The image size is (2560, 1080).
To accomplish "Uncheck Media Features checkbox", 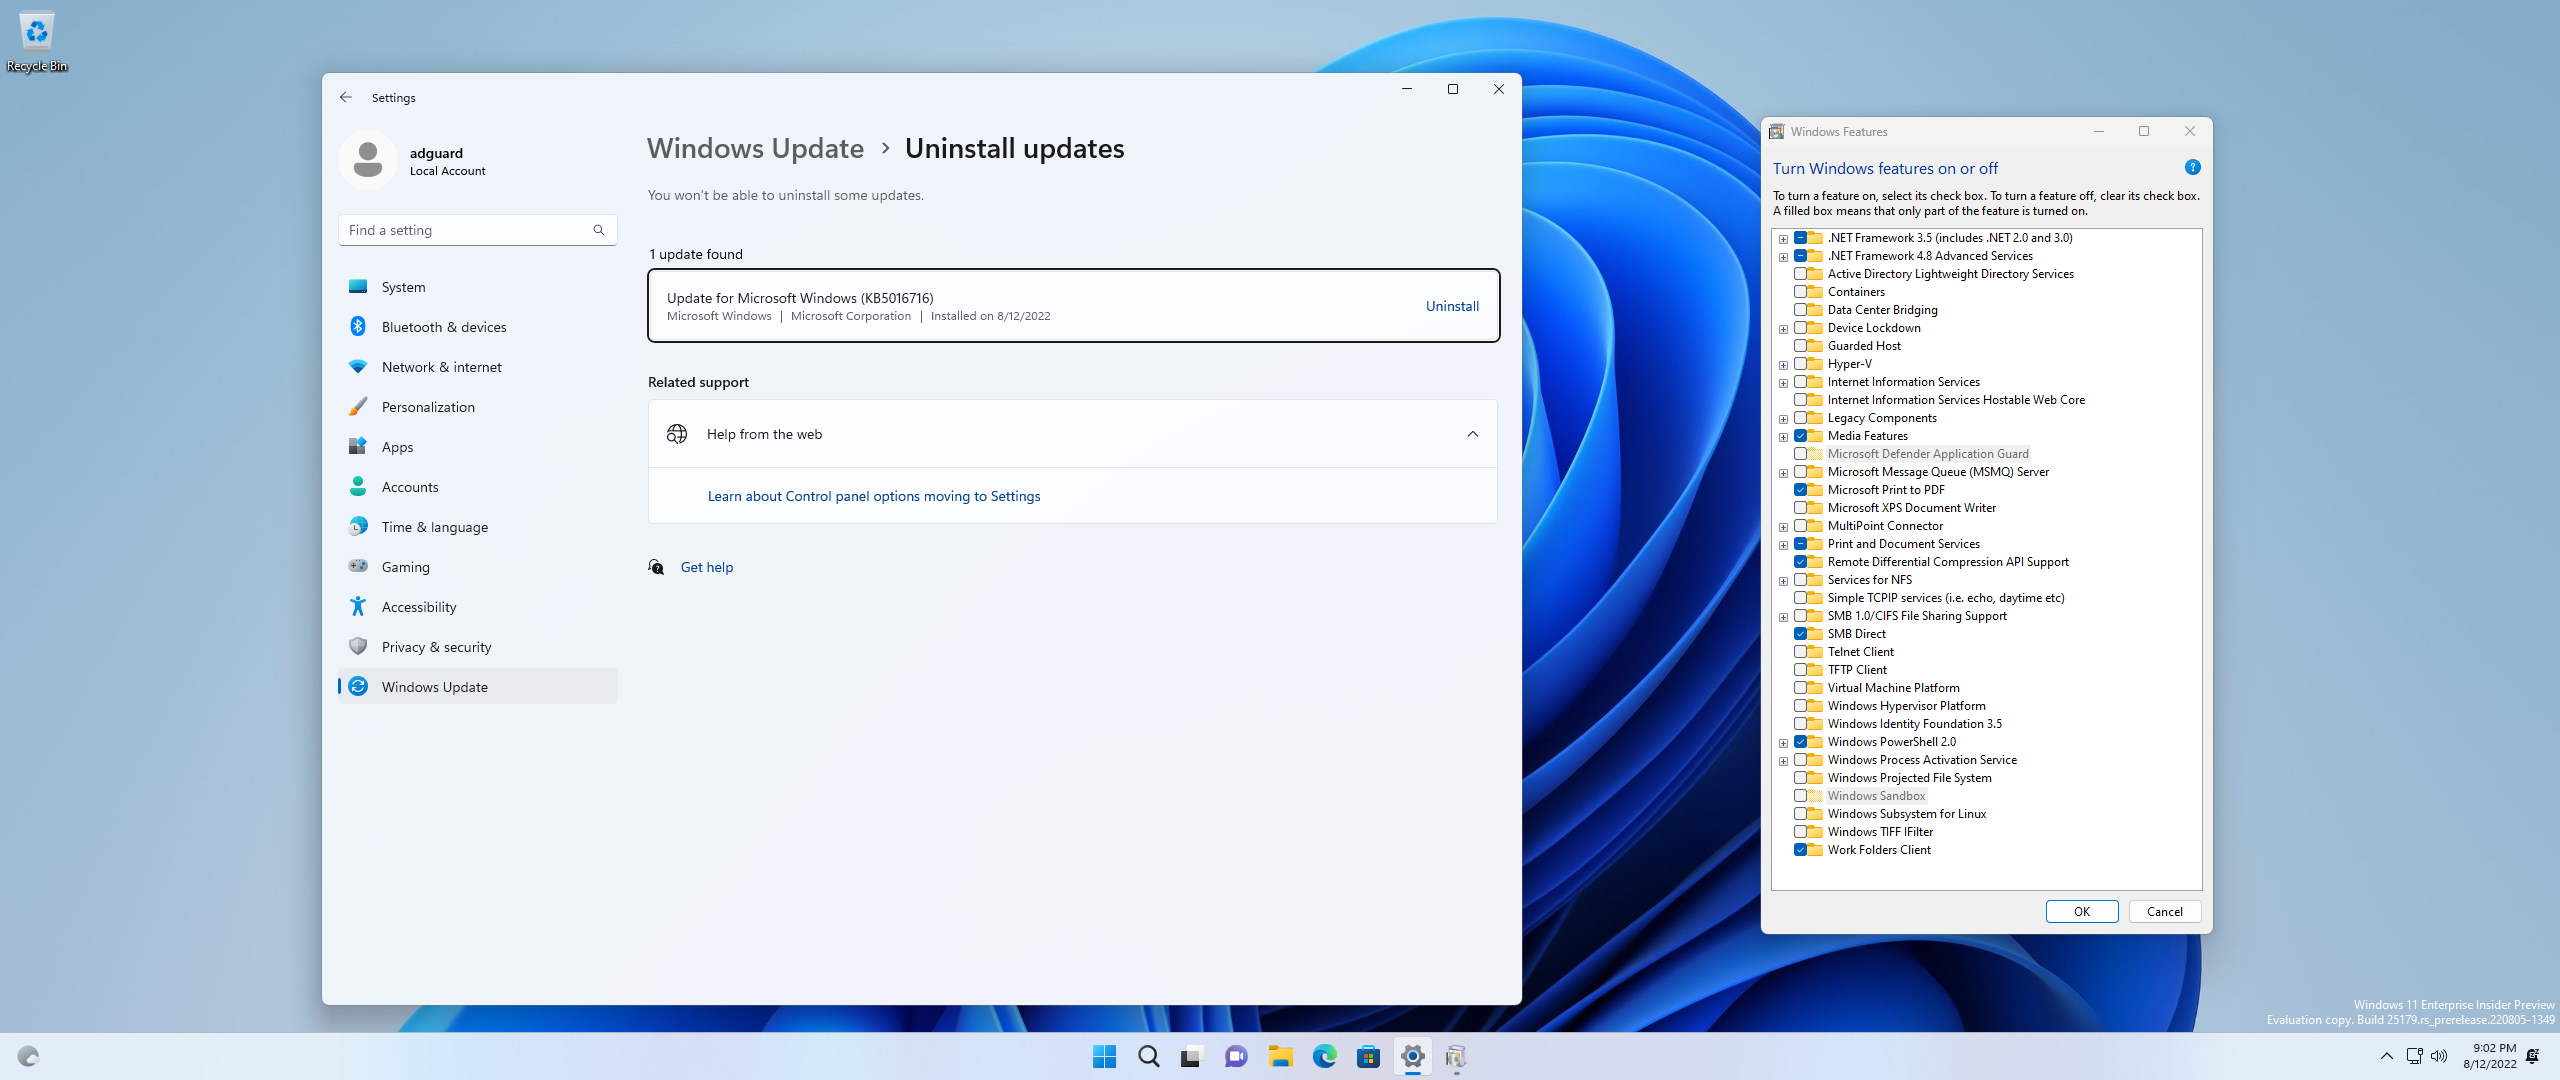I will (1800, 436).
